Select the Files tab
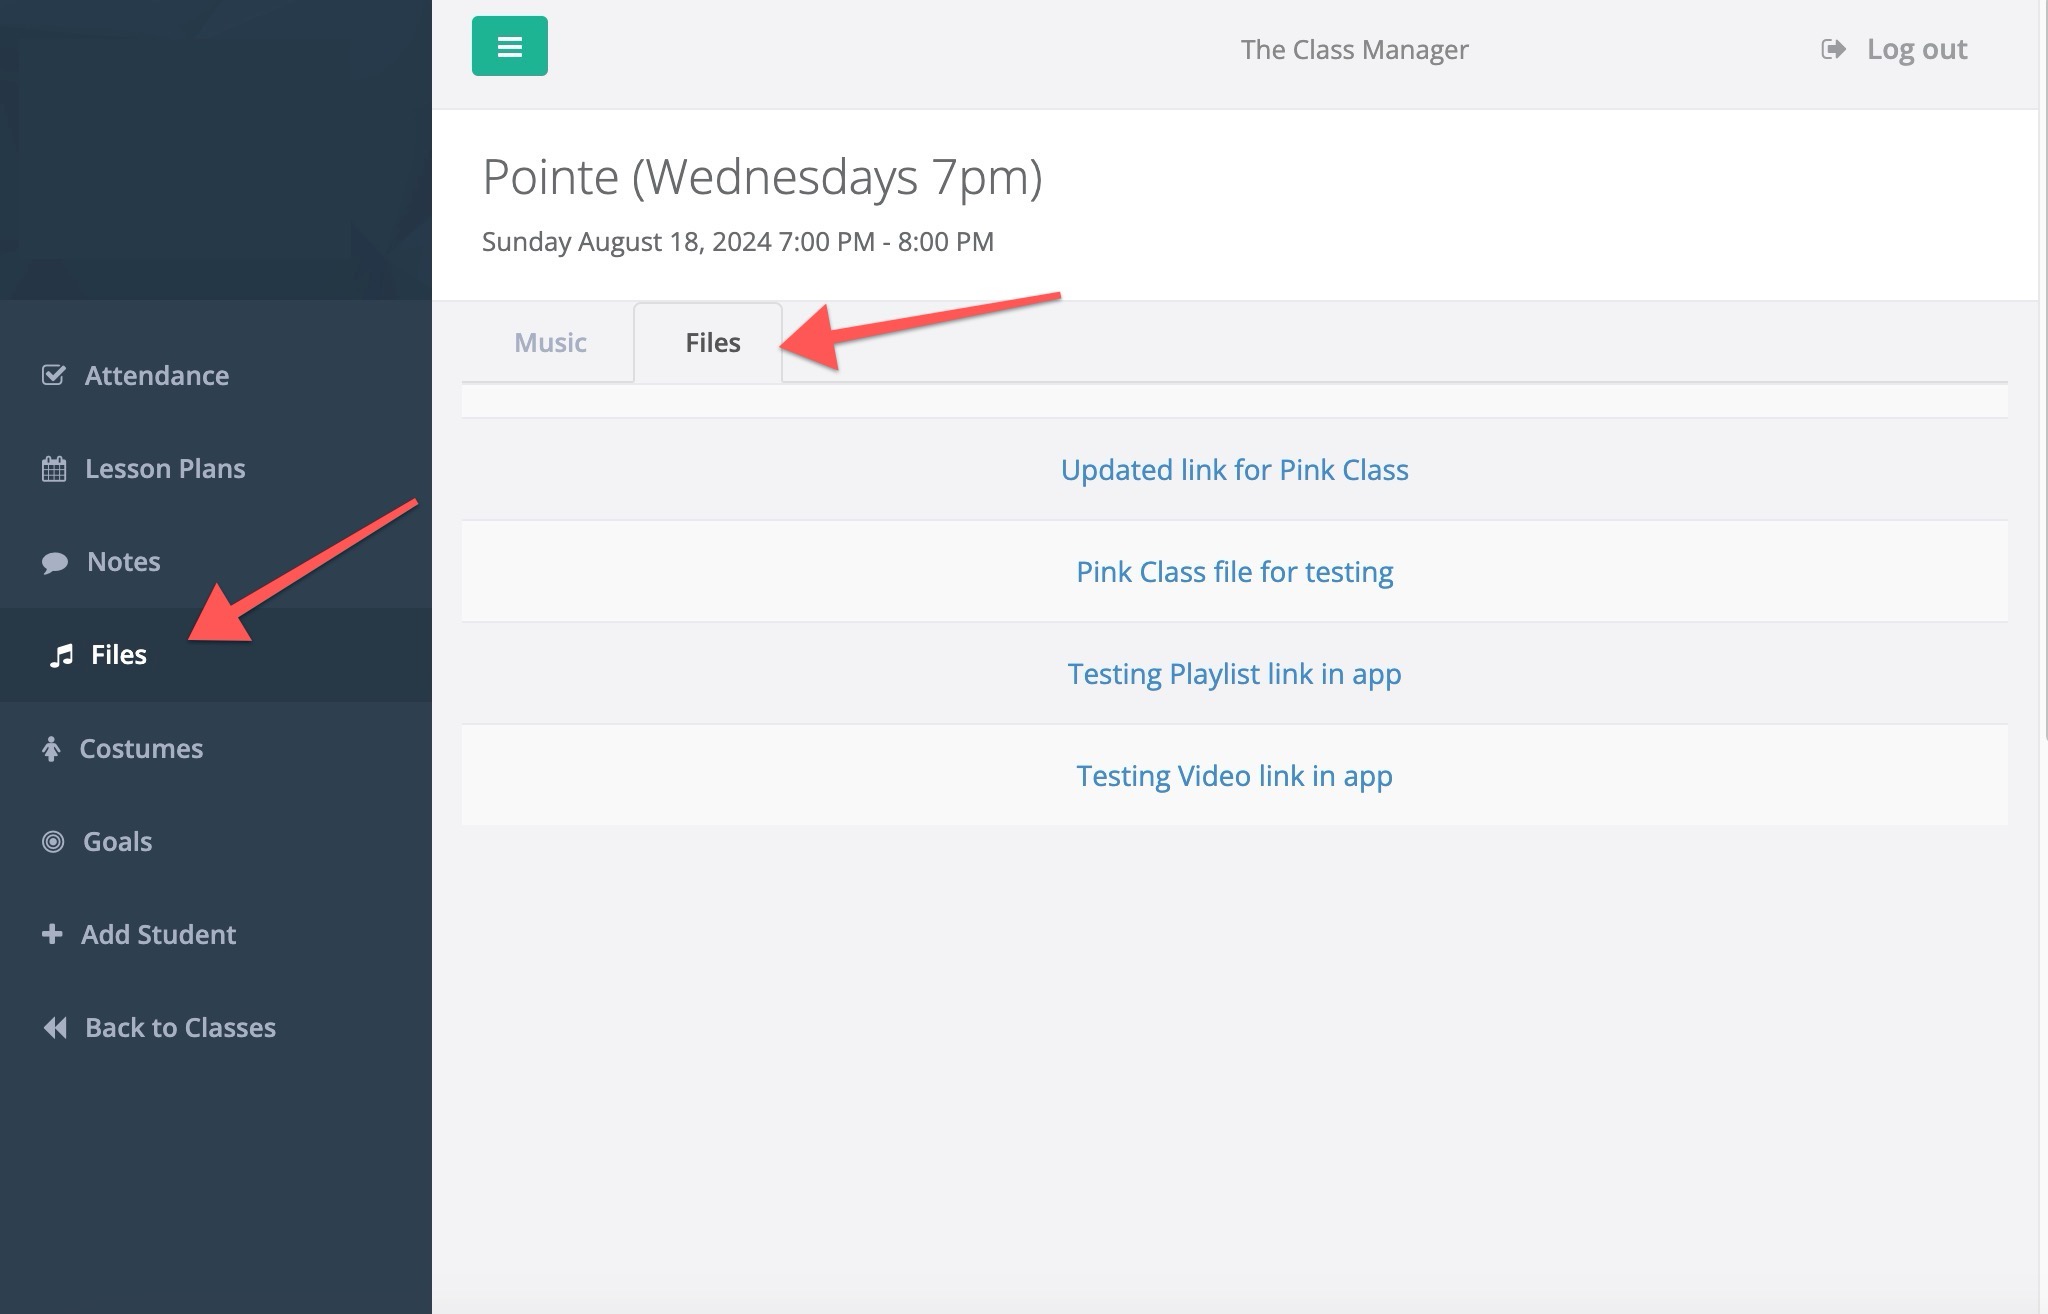This screenshot has width=2048, height=1314. [712, 343]
